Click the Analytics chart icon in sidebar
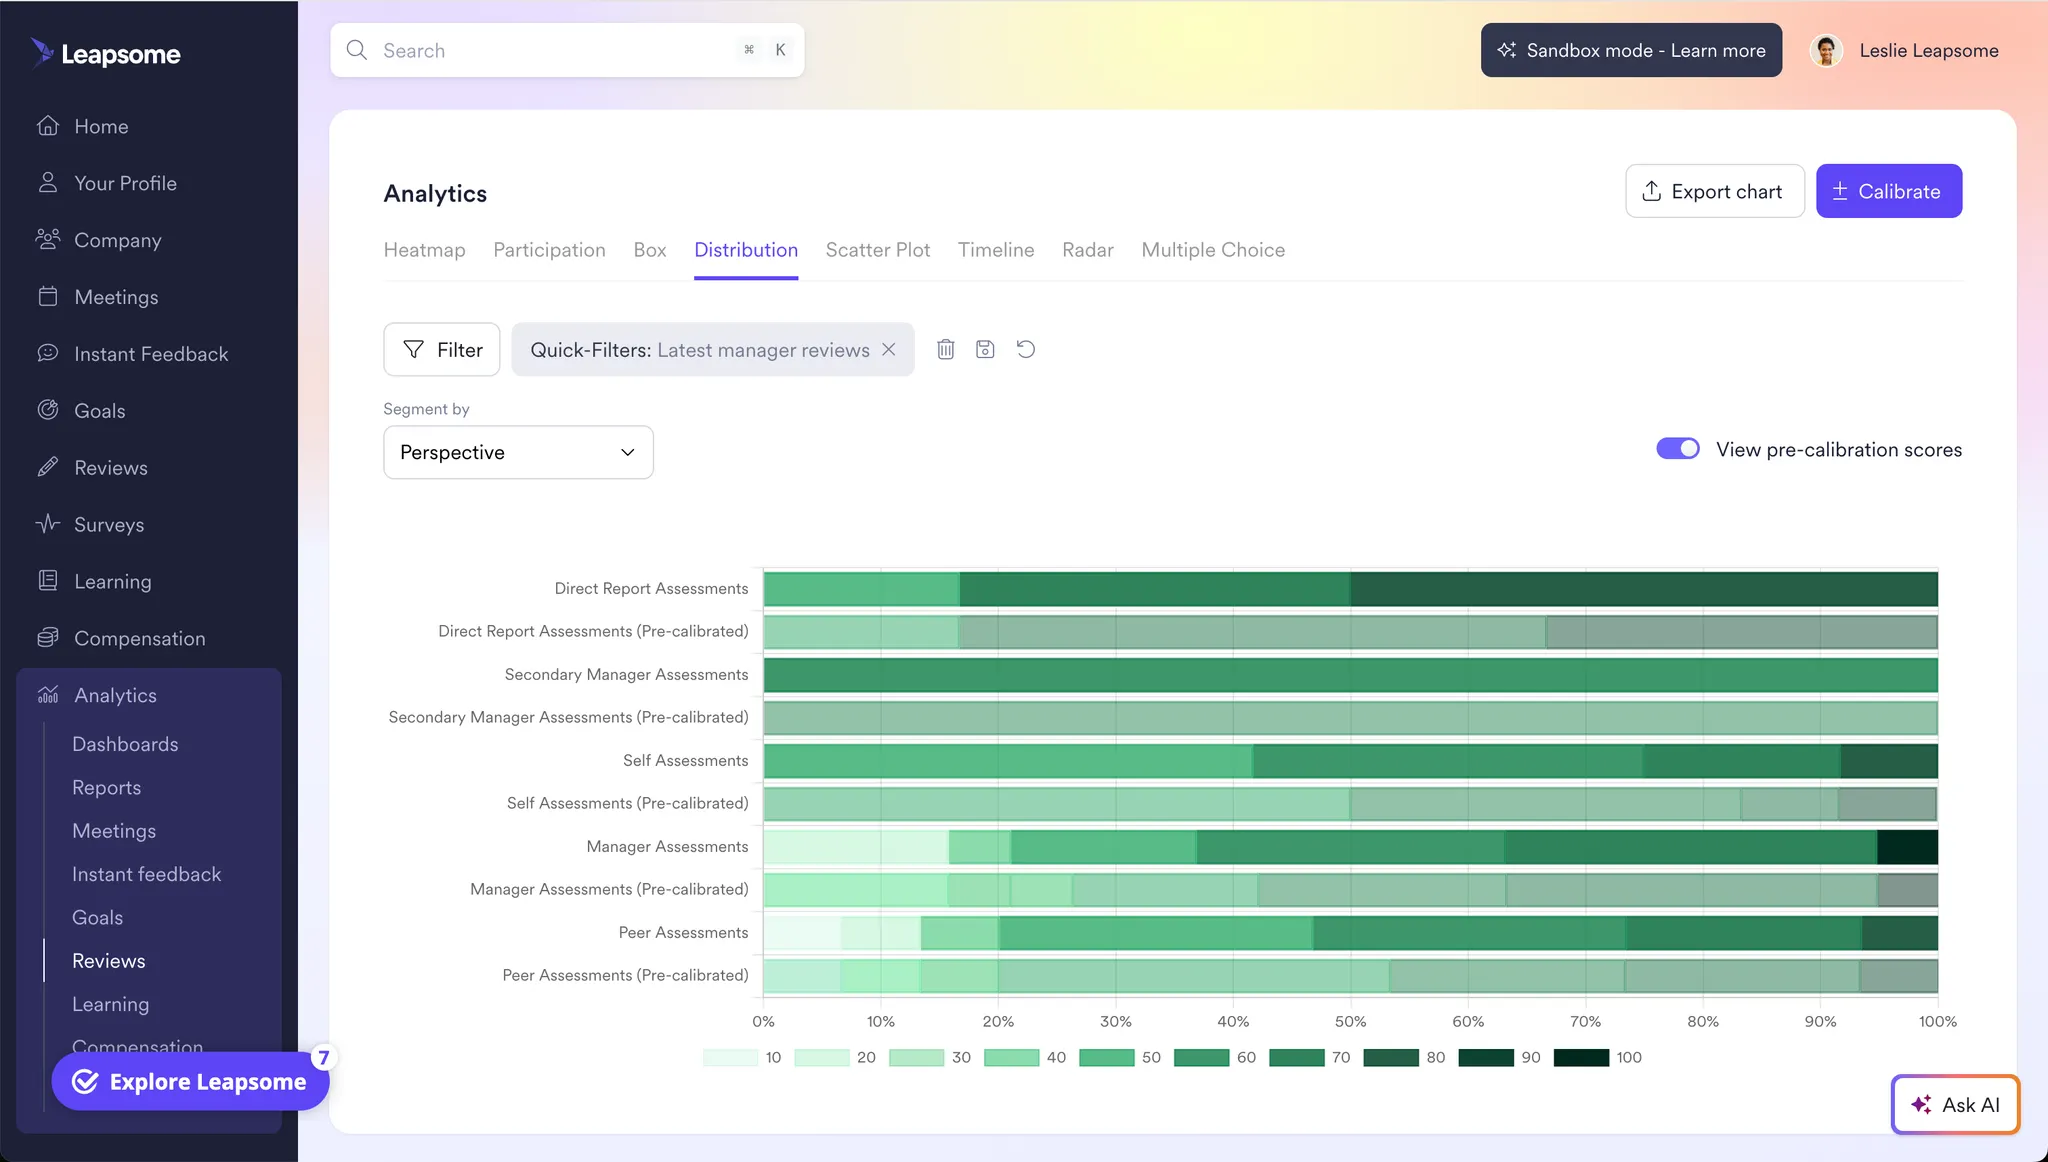The width and height of the screenshot is (2048, 1162). point(48,695)
